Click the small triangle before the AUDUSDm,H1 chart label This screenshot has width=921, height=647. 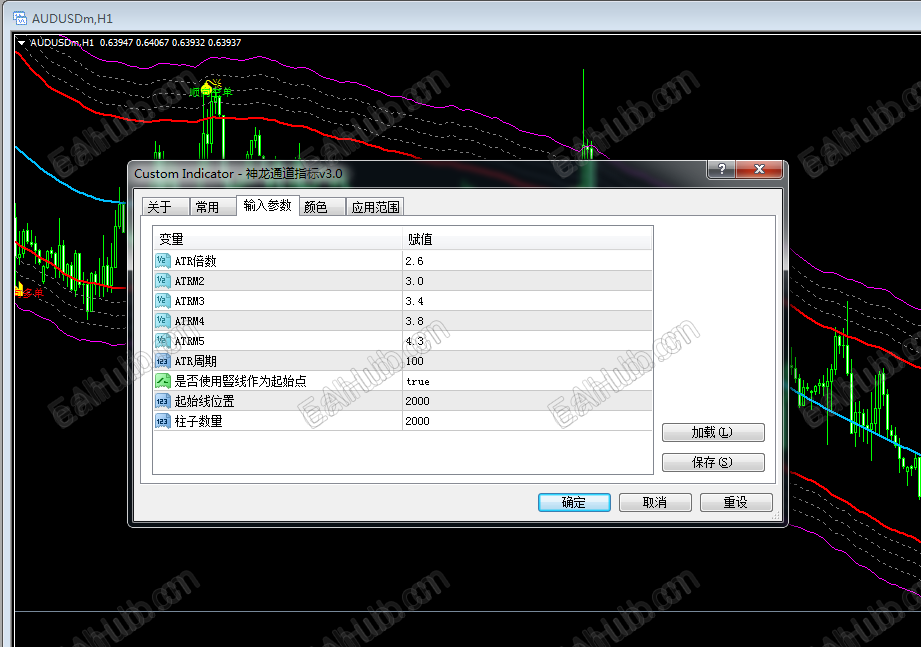point(21,42)
